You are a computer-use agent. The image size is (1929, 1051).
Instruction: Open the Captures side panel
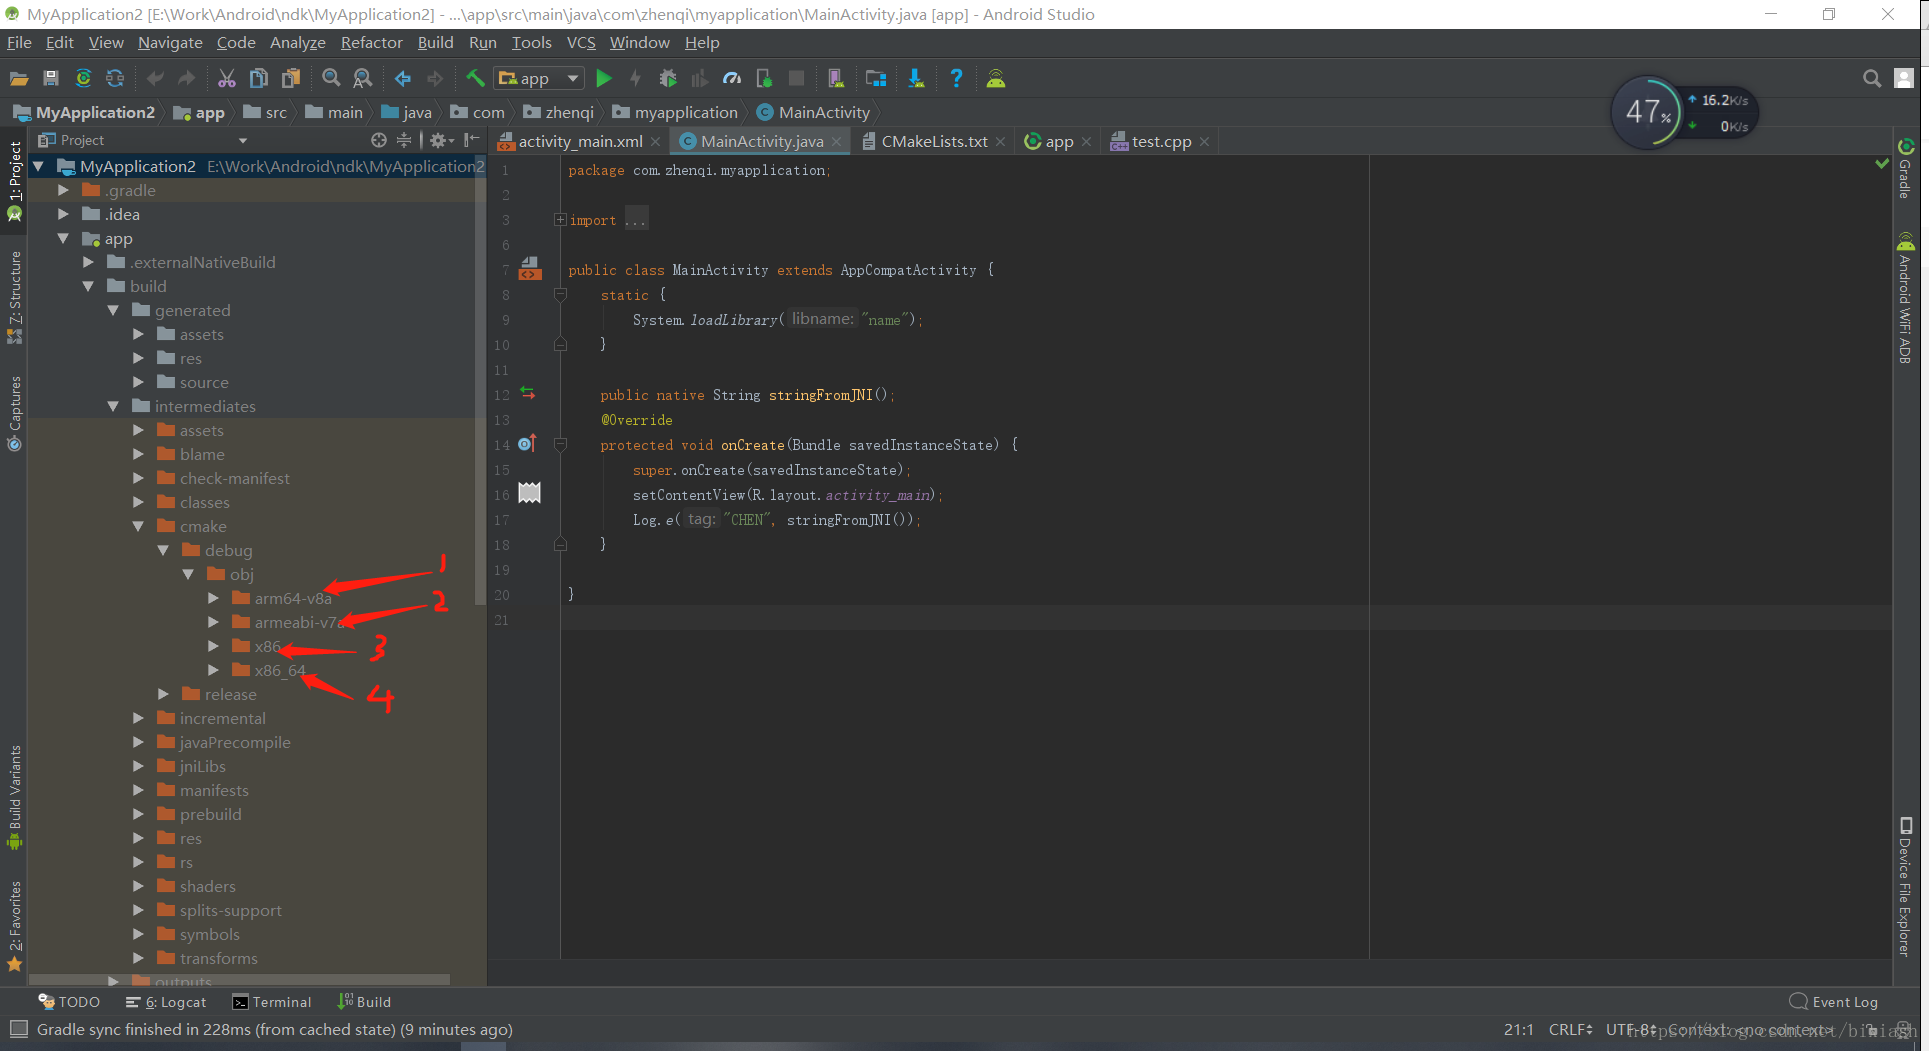click(14, 413)
